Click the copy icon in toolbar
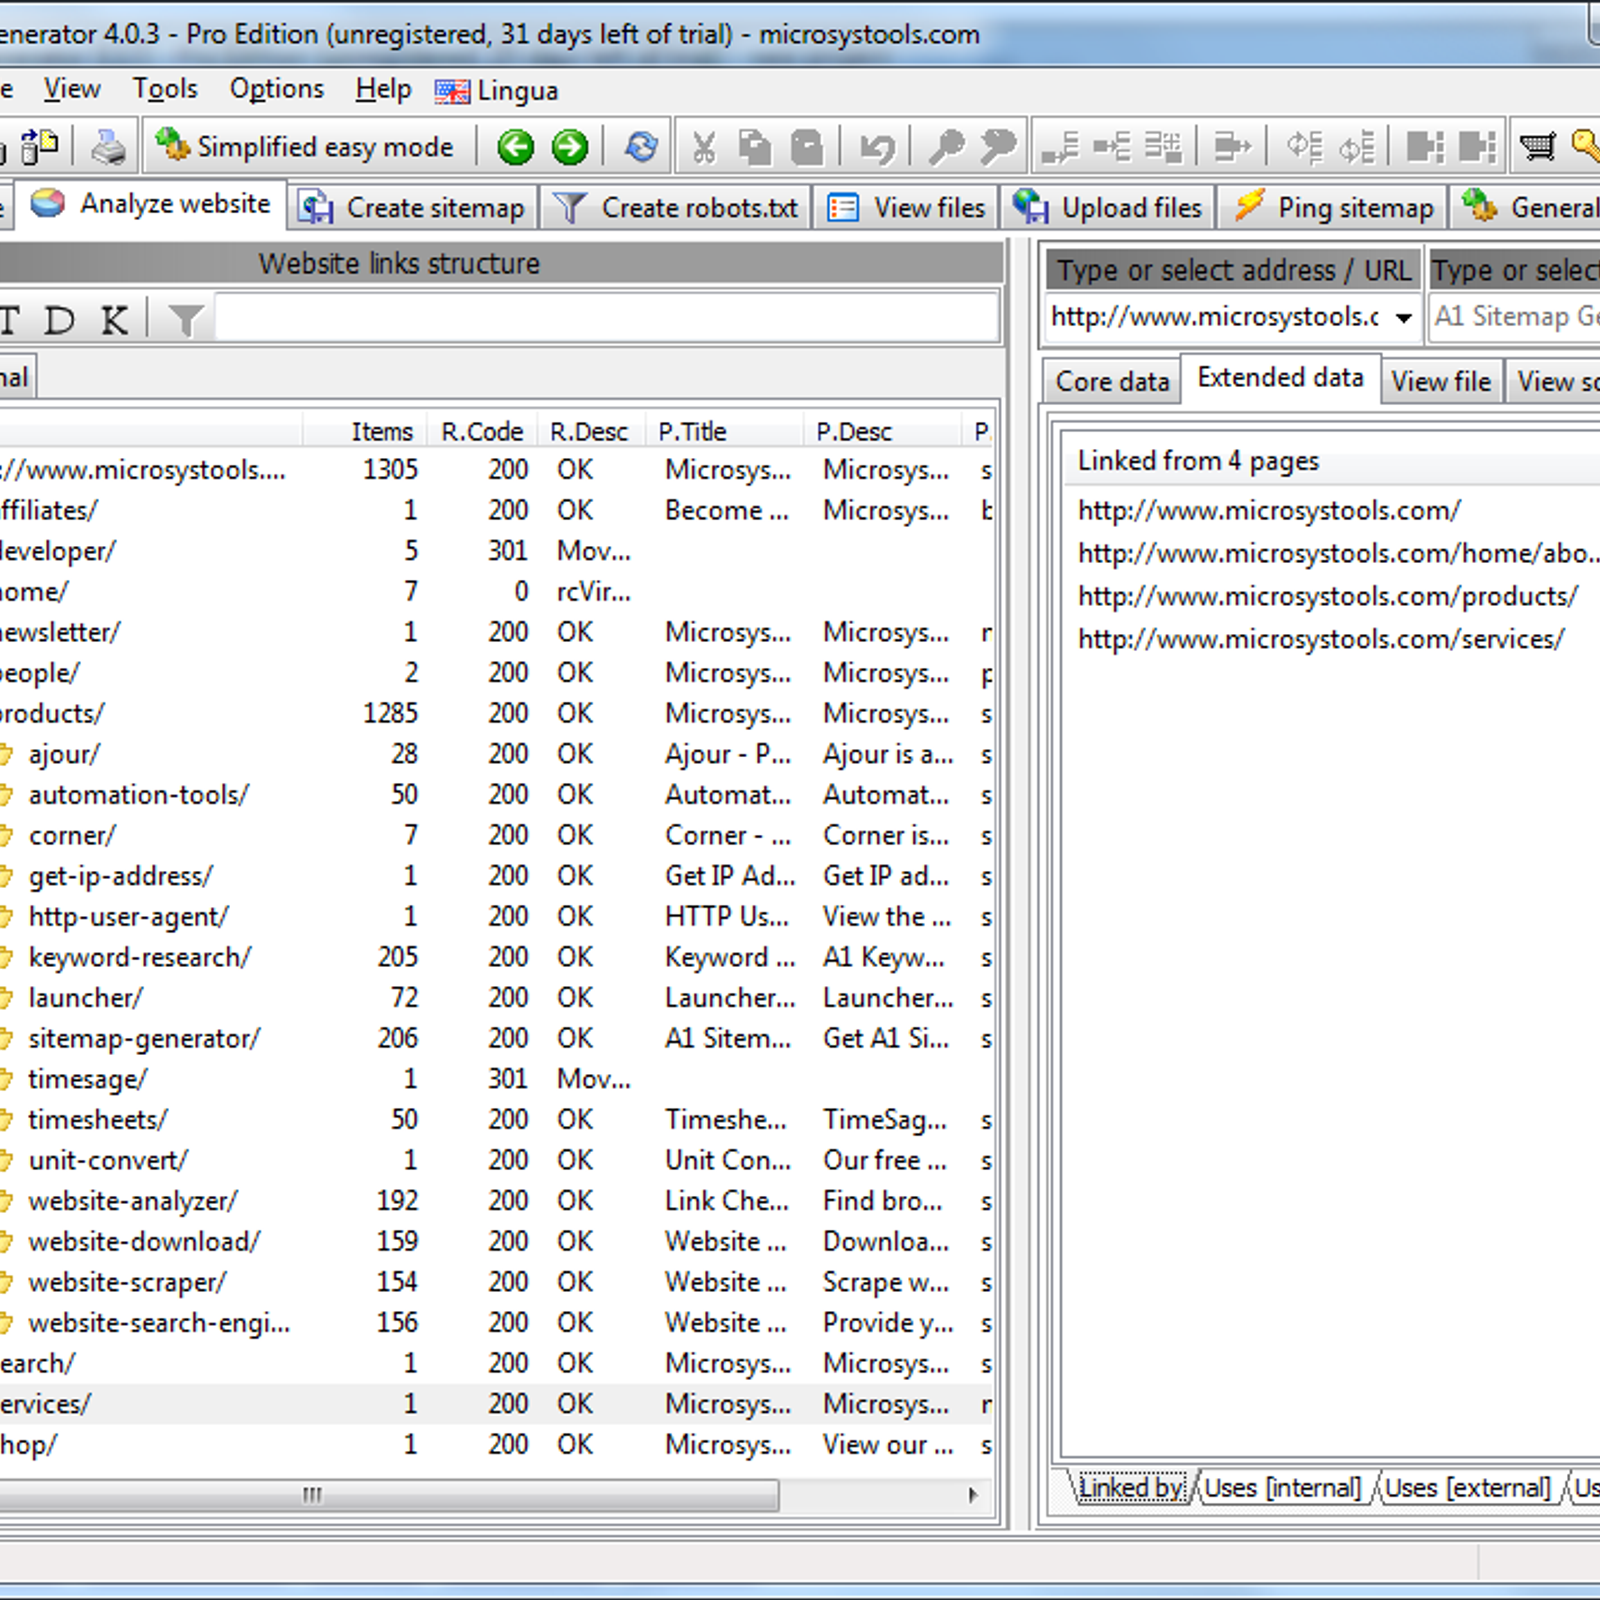The height and width of the screenshot is (1600, 1600). pyautogui.click(x=755, y=148)
